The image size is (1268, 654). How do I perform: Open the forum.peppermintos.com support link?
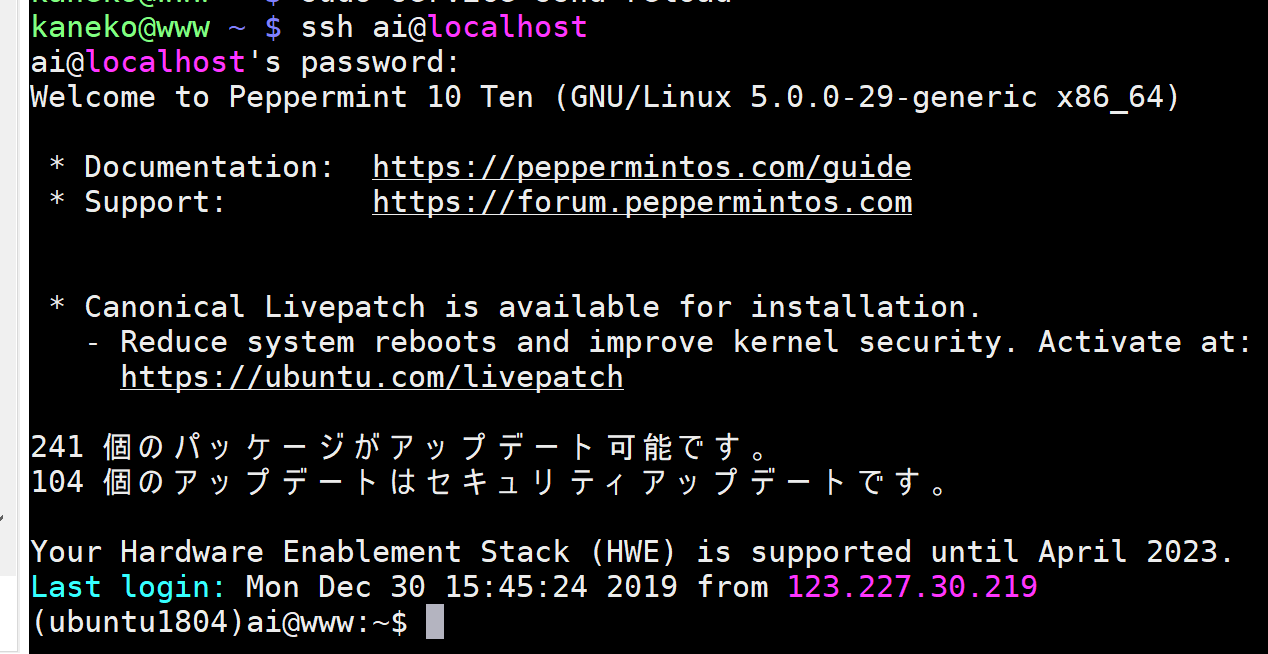click(x=642, y=203)
